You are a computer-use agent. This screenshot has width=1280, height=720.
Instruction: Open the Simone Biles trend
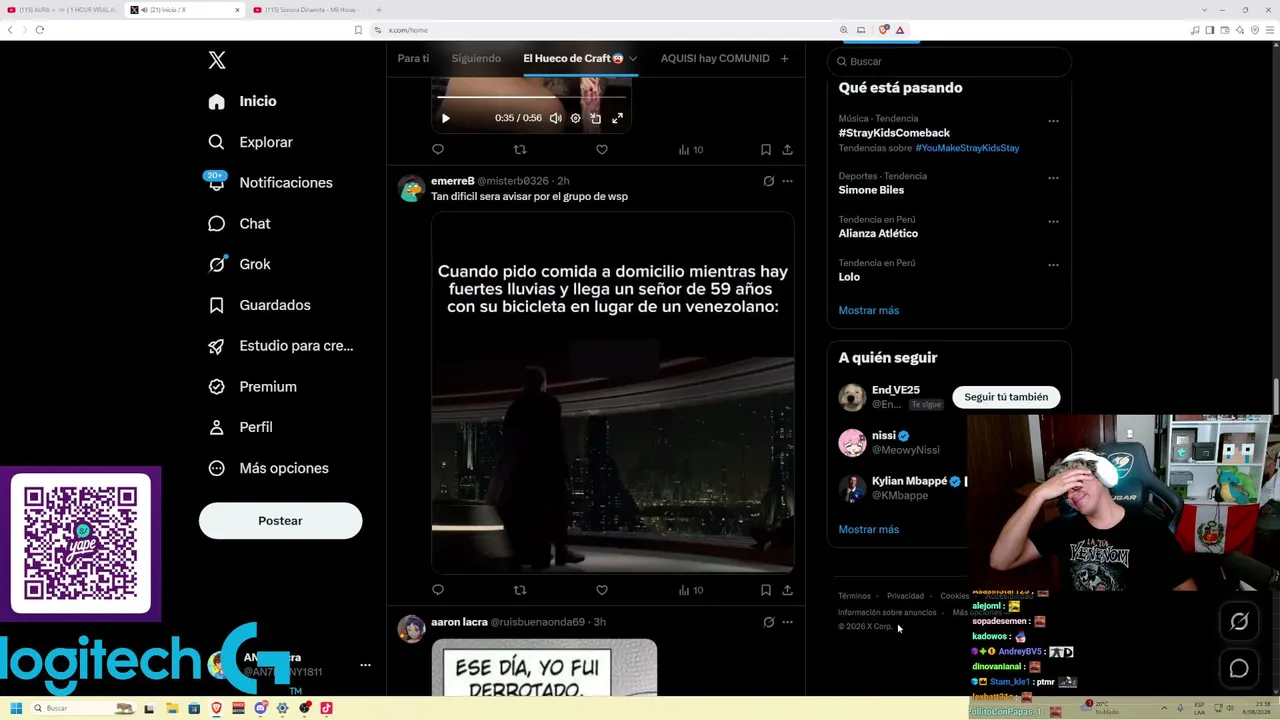click(x=871, y=190)
